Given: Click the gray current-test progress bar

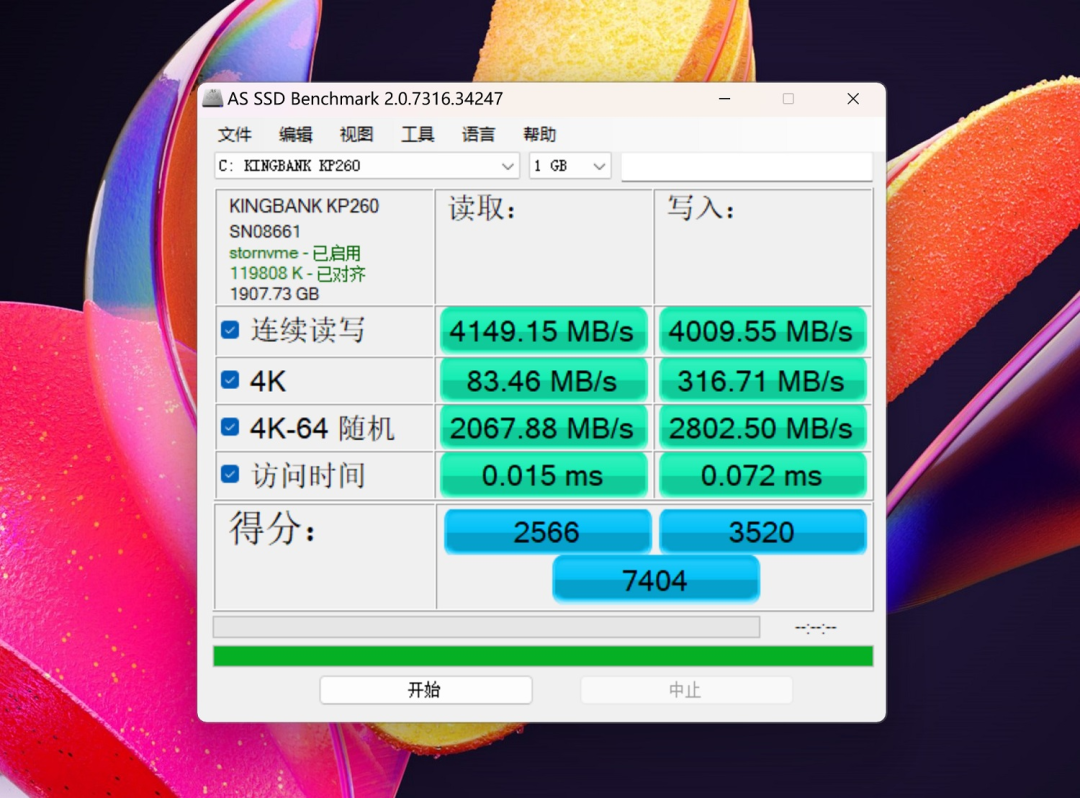Looking at the screenshot, I should [x=486, y=627].
